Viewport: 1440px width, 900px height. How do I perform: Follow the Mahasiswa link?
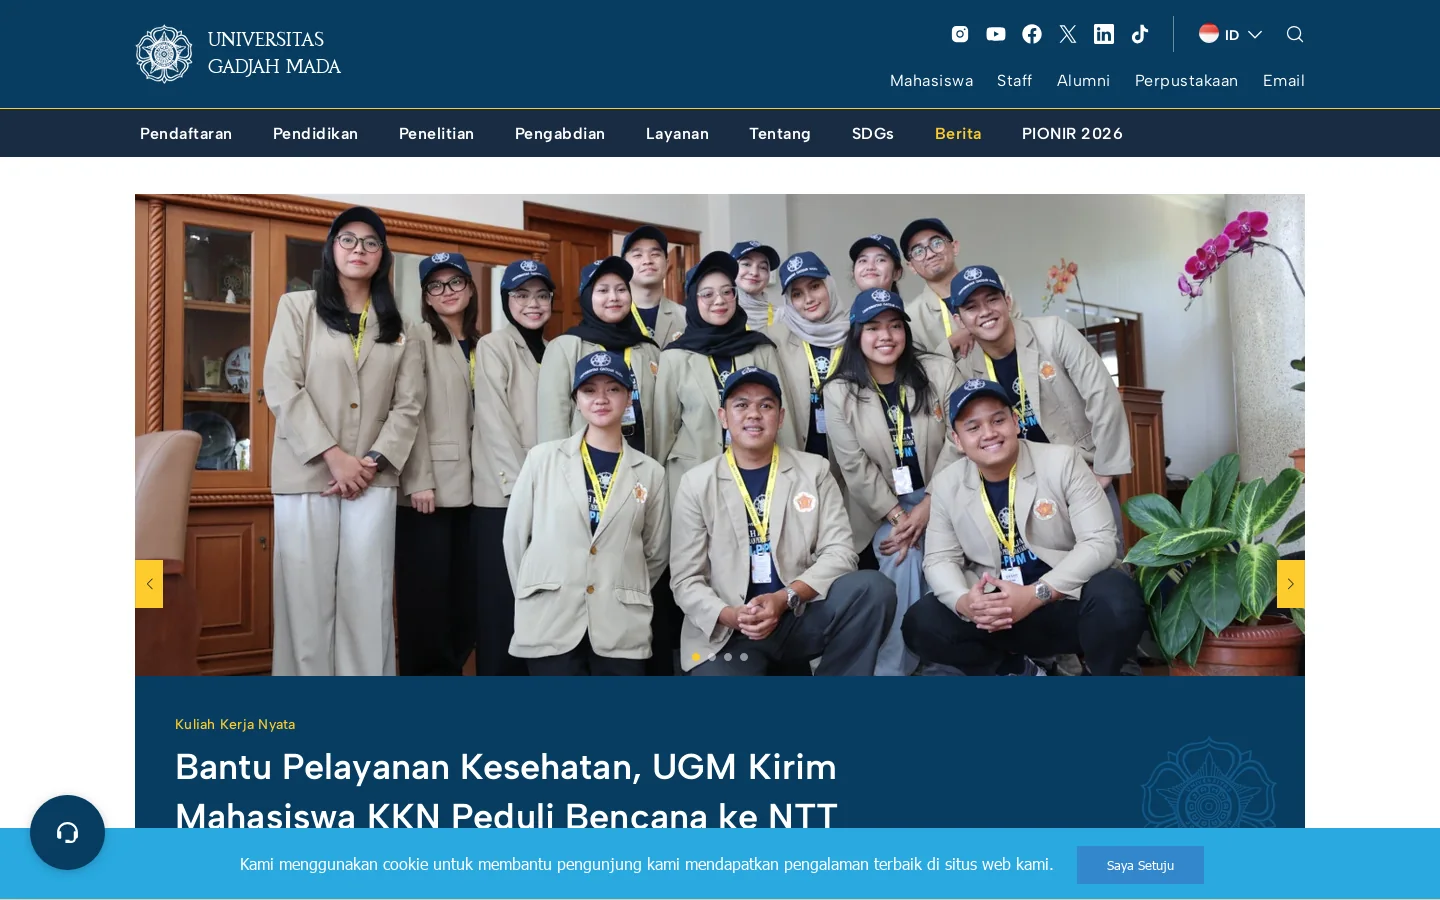931,80
